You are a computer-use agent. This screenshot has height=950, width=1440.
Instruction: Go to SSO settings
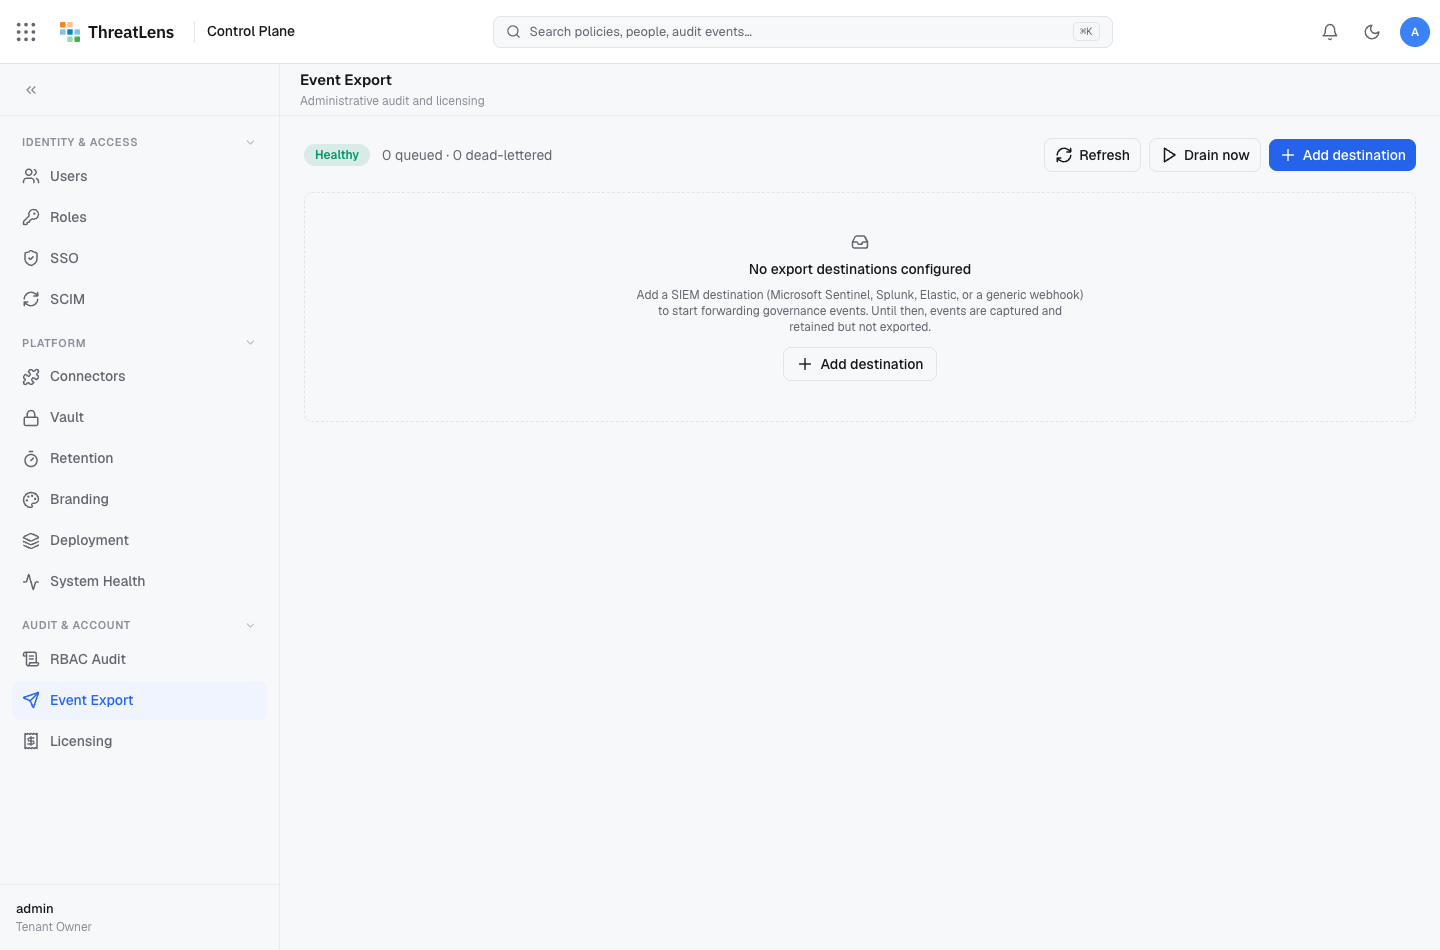click(x=139, y=258)
